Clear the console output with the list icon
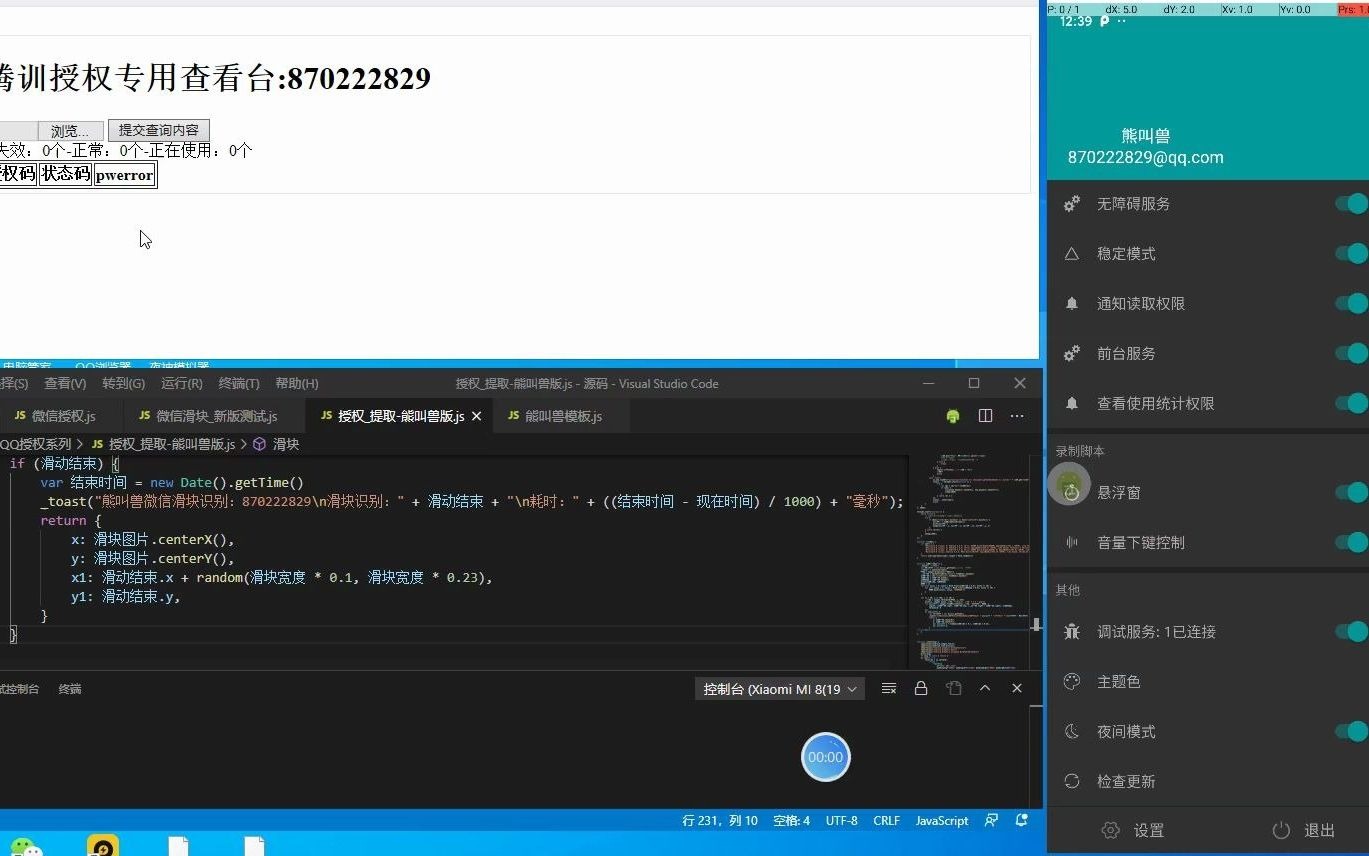Viewport: 1369px width, 856px height. (x=889, y=688)
